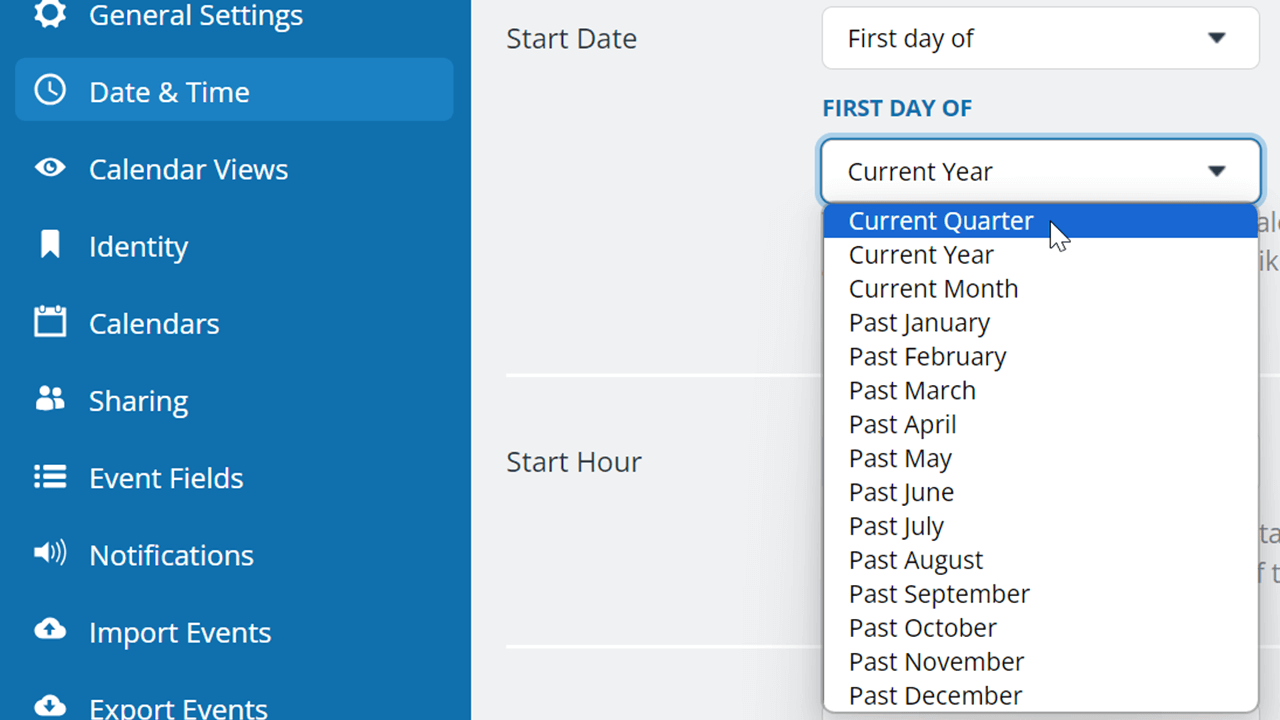Click the General Settings gear icon
Image resolution: width=1280 pixels, height=720 pixels.
point(50,14)
